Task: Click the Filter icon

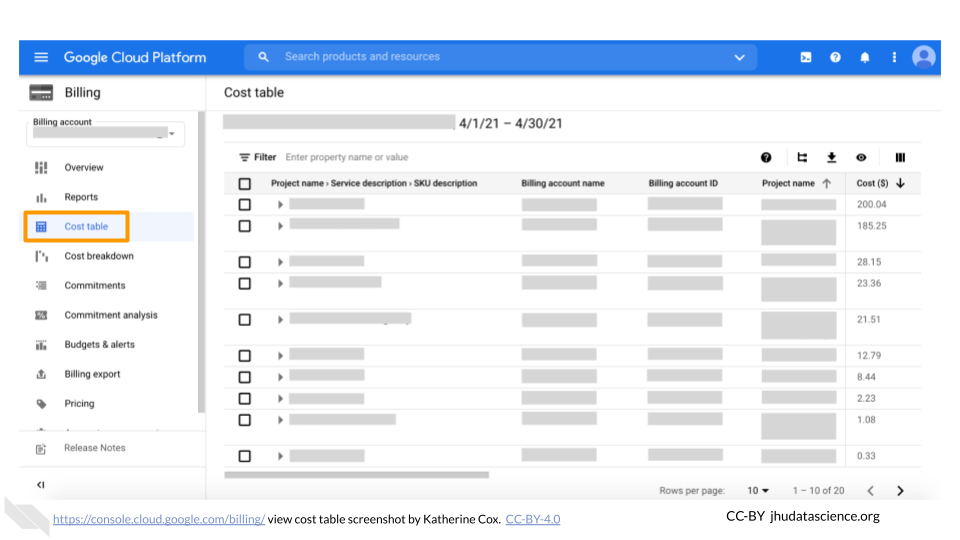Action: [244, 157]
